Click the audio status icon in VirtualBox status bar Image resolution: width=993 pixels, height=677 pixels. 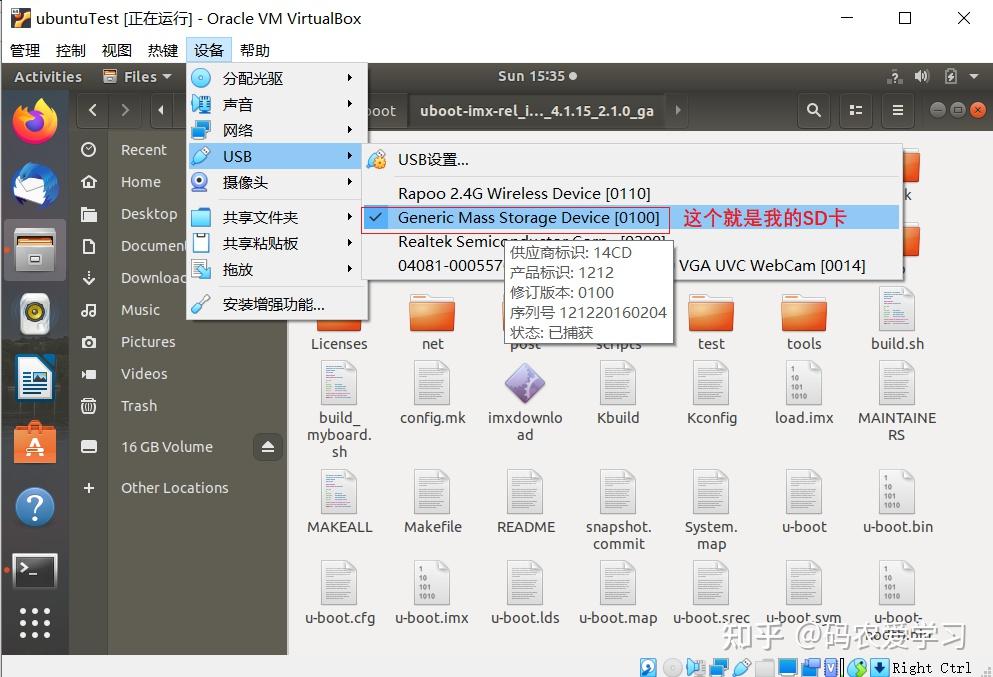(695, 666)
